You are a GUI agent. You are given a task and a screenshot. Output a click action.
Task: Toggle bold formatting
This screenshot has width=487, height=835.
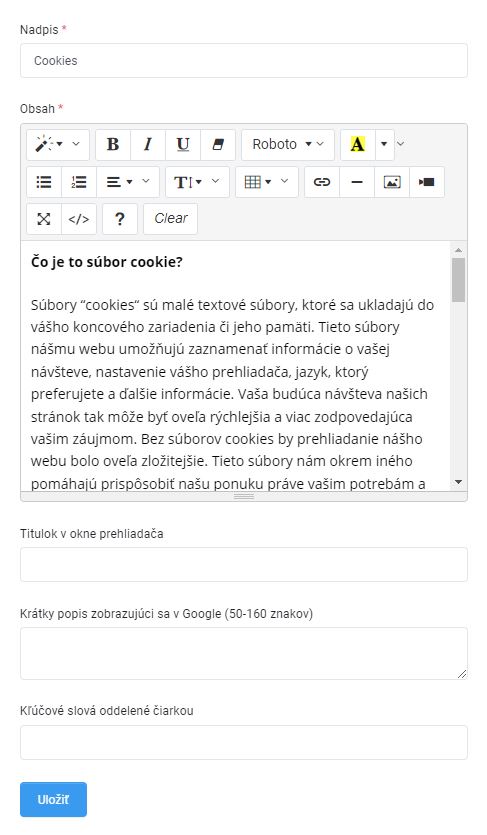pyautogui.click(x=113, y=144)
